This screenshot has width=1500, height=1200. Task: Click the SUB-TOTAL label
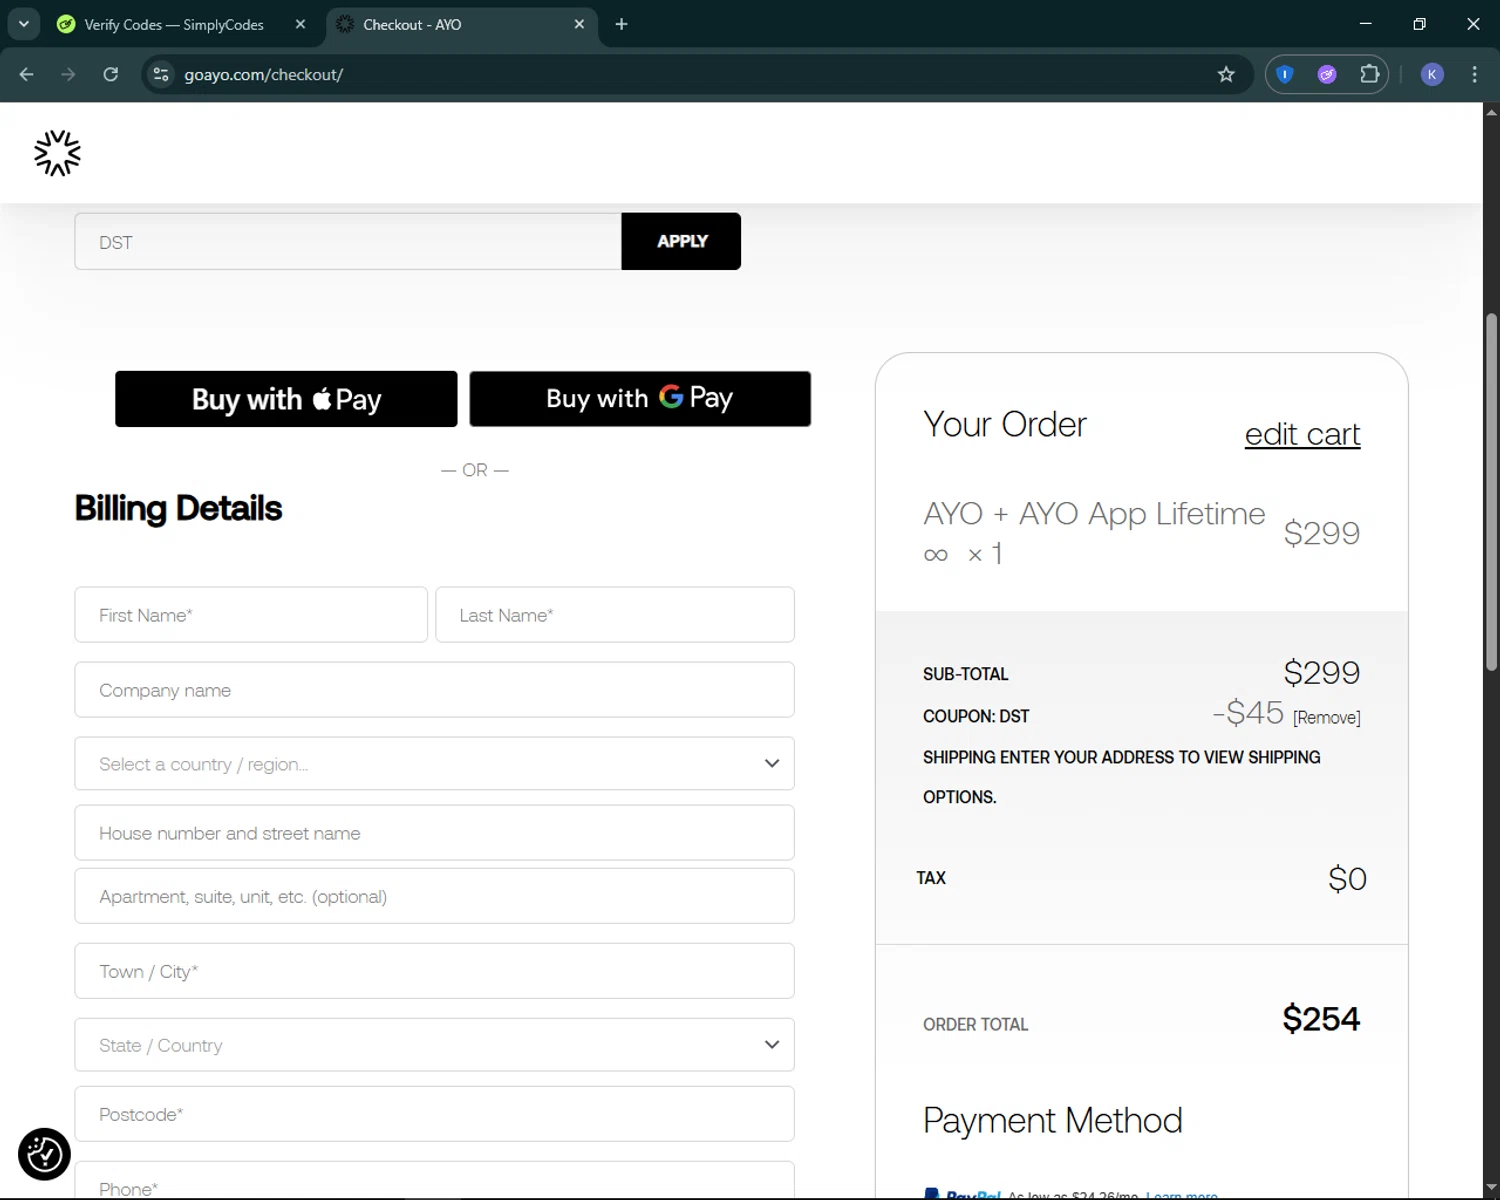click(965, 674)
